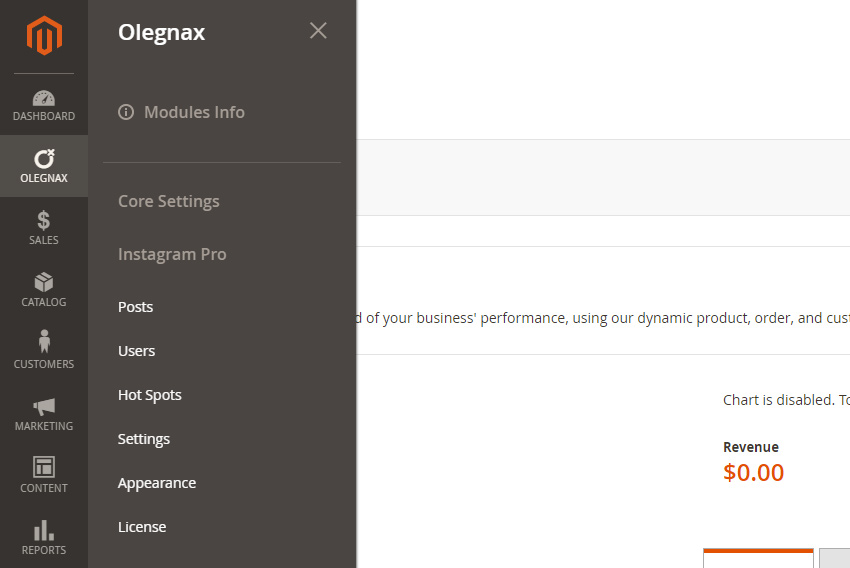850x568 pixels.
Task: Open Hot Spots menu link
Action: 150,395
